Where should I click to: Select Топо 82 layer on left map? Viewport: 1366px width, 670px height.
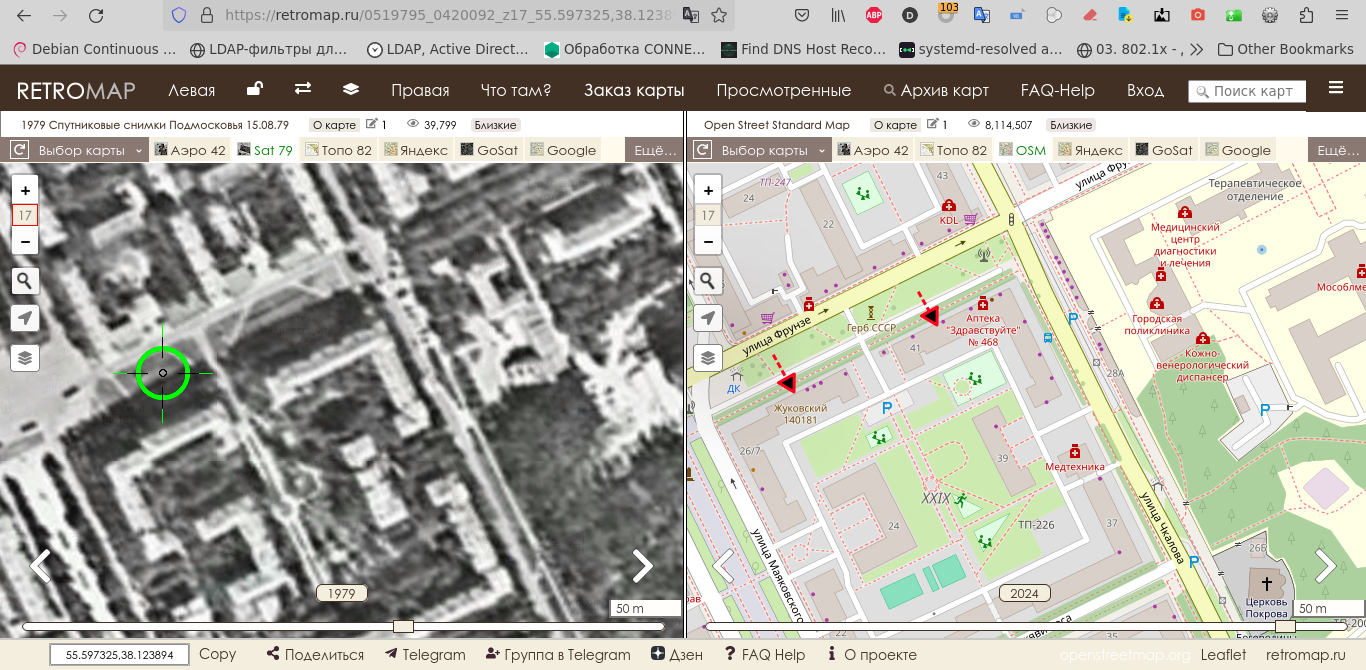[338, 150]
